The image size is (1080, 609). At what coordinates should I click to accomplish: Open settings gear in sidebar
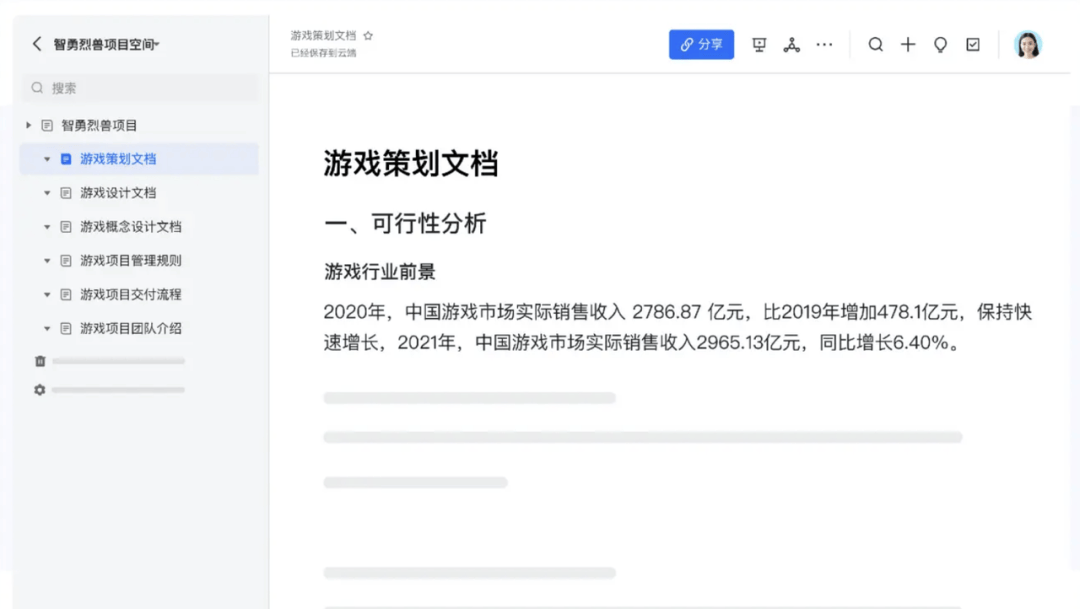40,390
